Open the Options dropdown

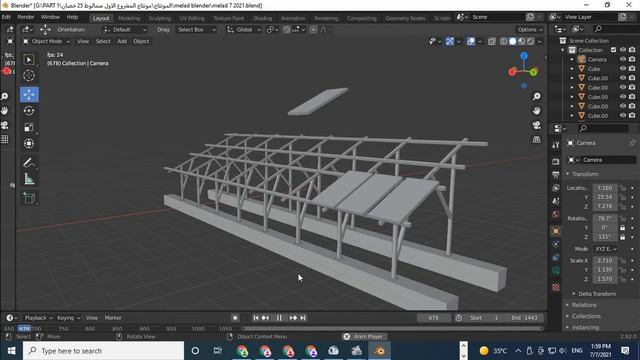(x=529, y=29)
